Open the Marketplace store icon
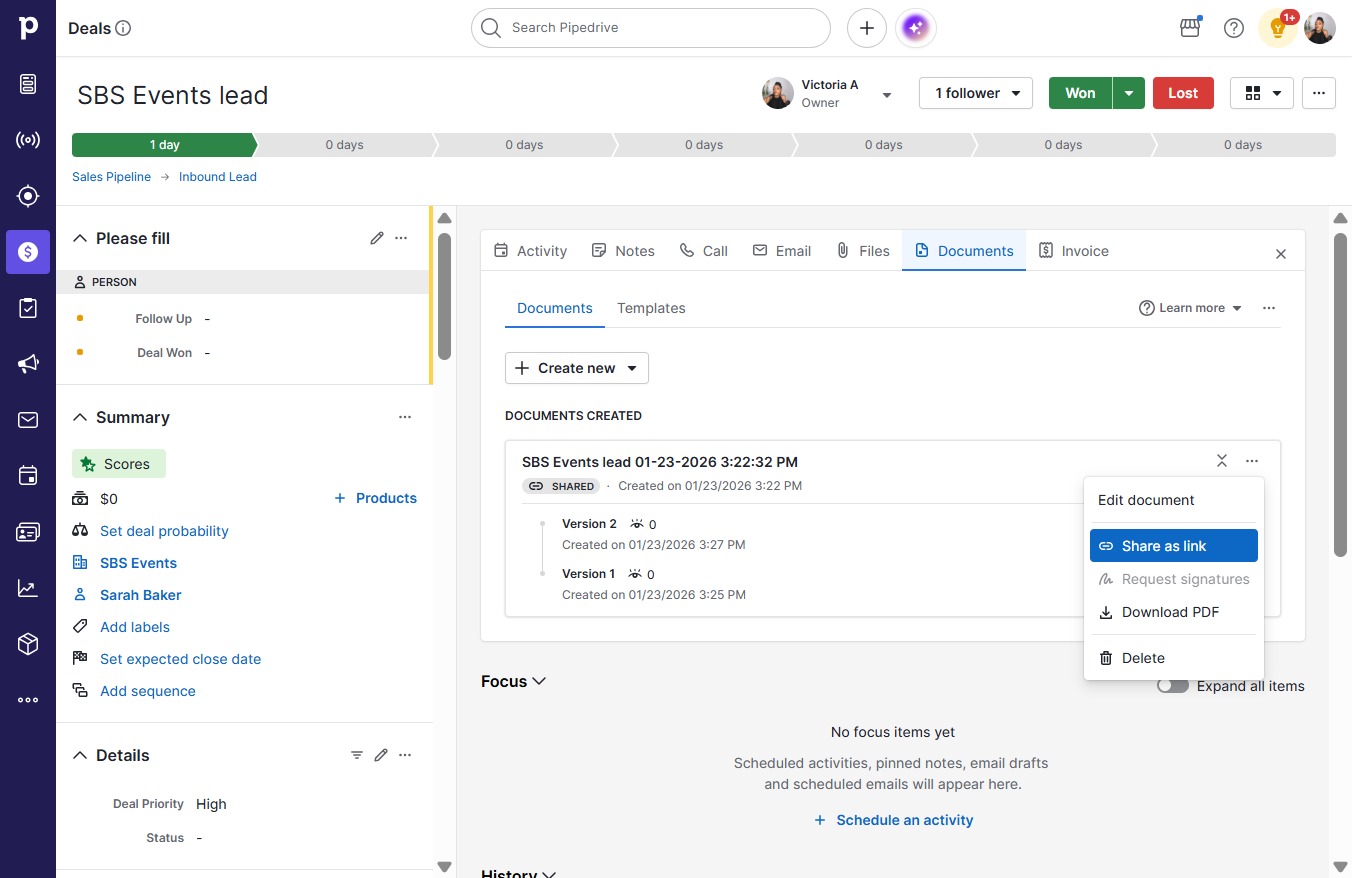The width and height of the screenshot is (1352, 878). click(x=1190, y=28)
